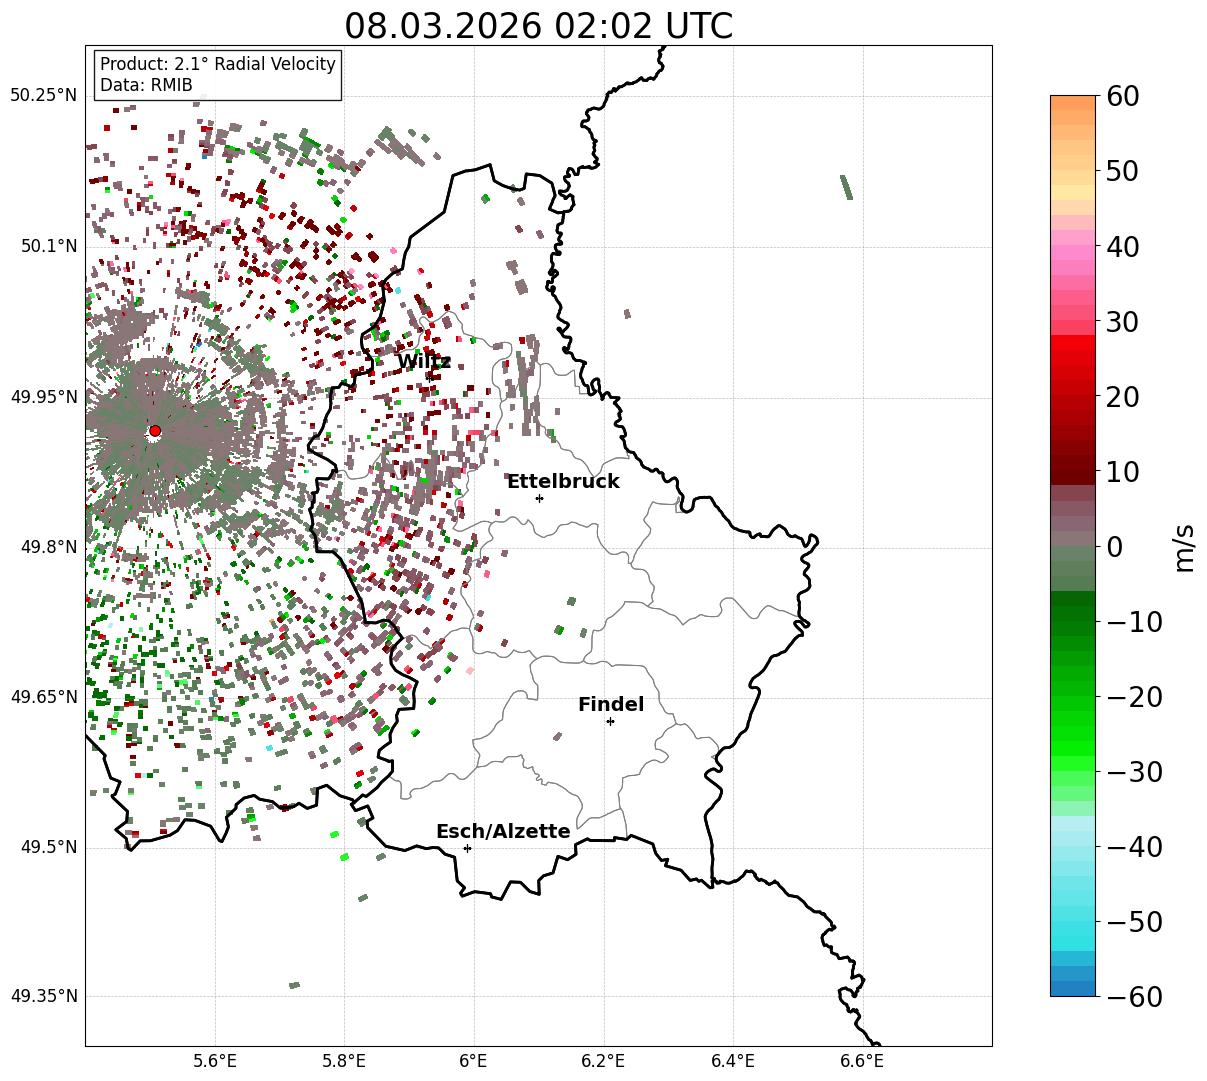Click the 49.35°N latitude label

coord(43,996)
